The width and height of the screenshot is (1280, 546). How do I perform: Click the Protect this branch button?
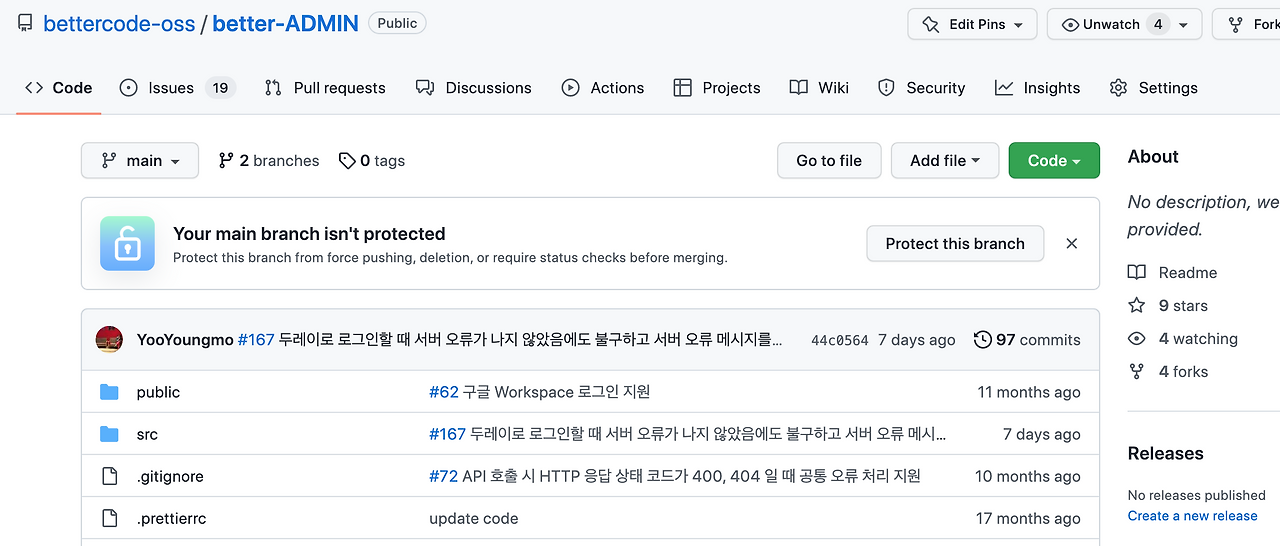(955, 244)
